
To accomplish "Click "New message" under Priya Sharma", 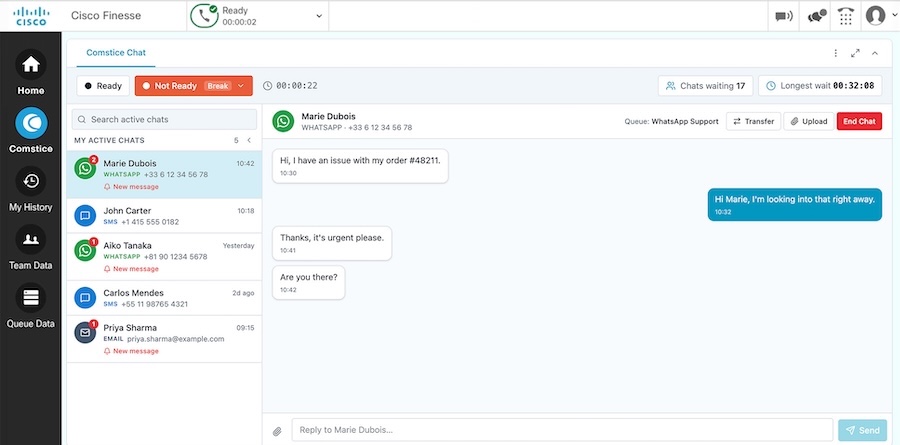I will click(136, 351).
